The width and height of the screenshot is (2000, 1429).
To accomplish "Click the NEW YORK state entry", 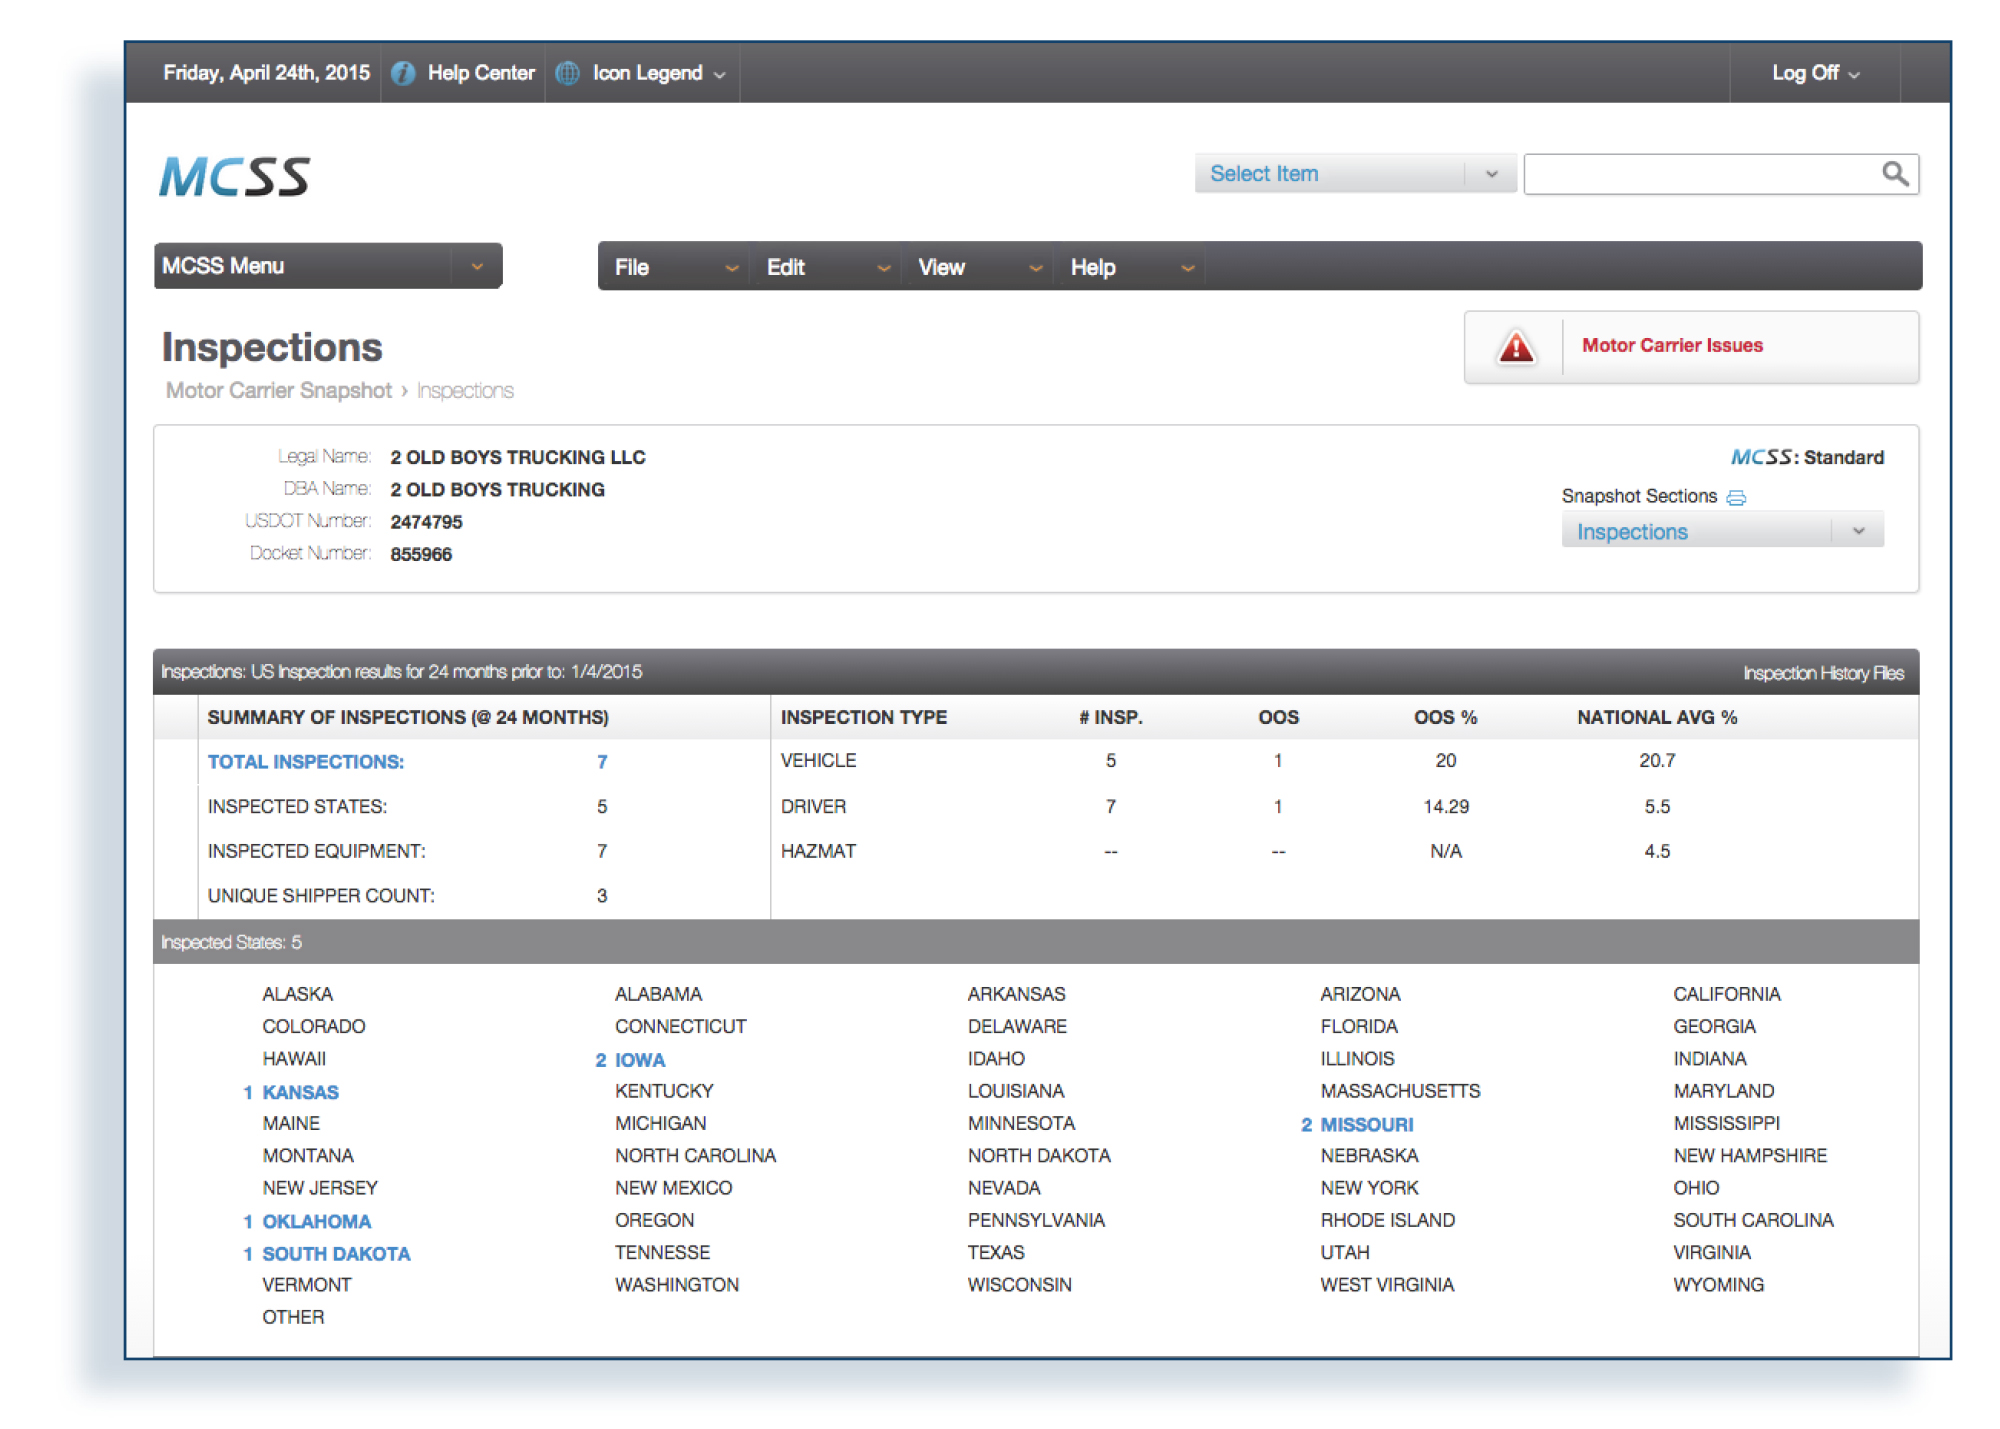I will [x=1369, y=1188].
